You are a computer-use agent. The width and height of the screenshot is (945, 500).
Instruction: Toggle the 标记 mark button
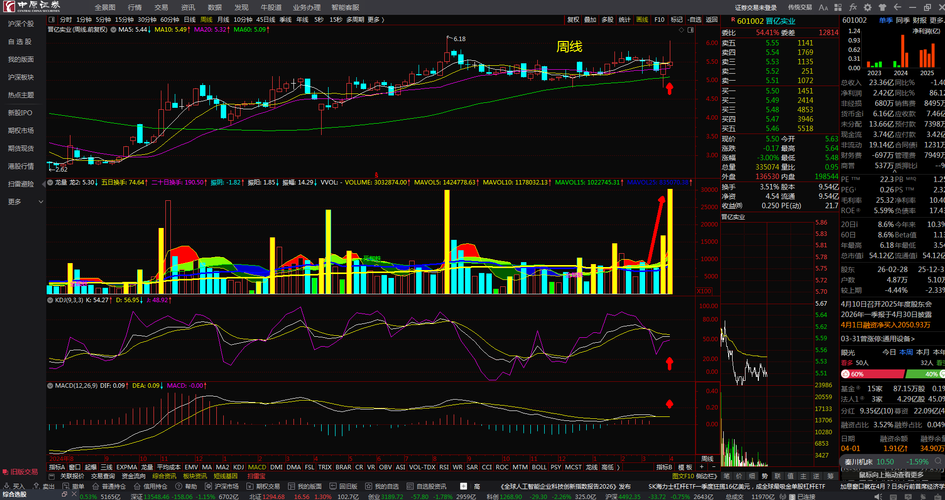[x=677, y=19]
